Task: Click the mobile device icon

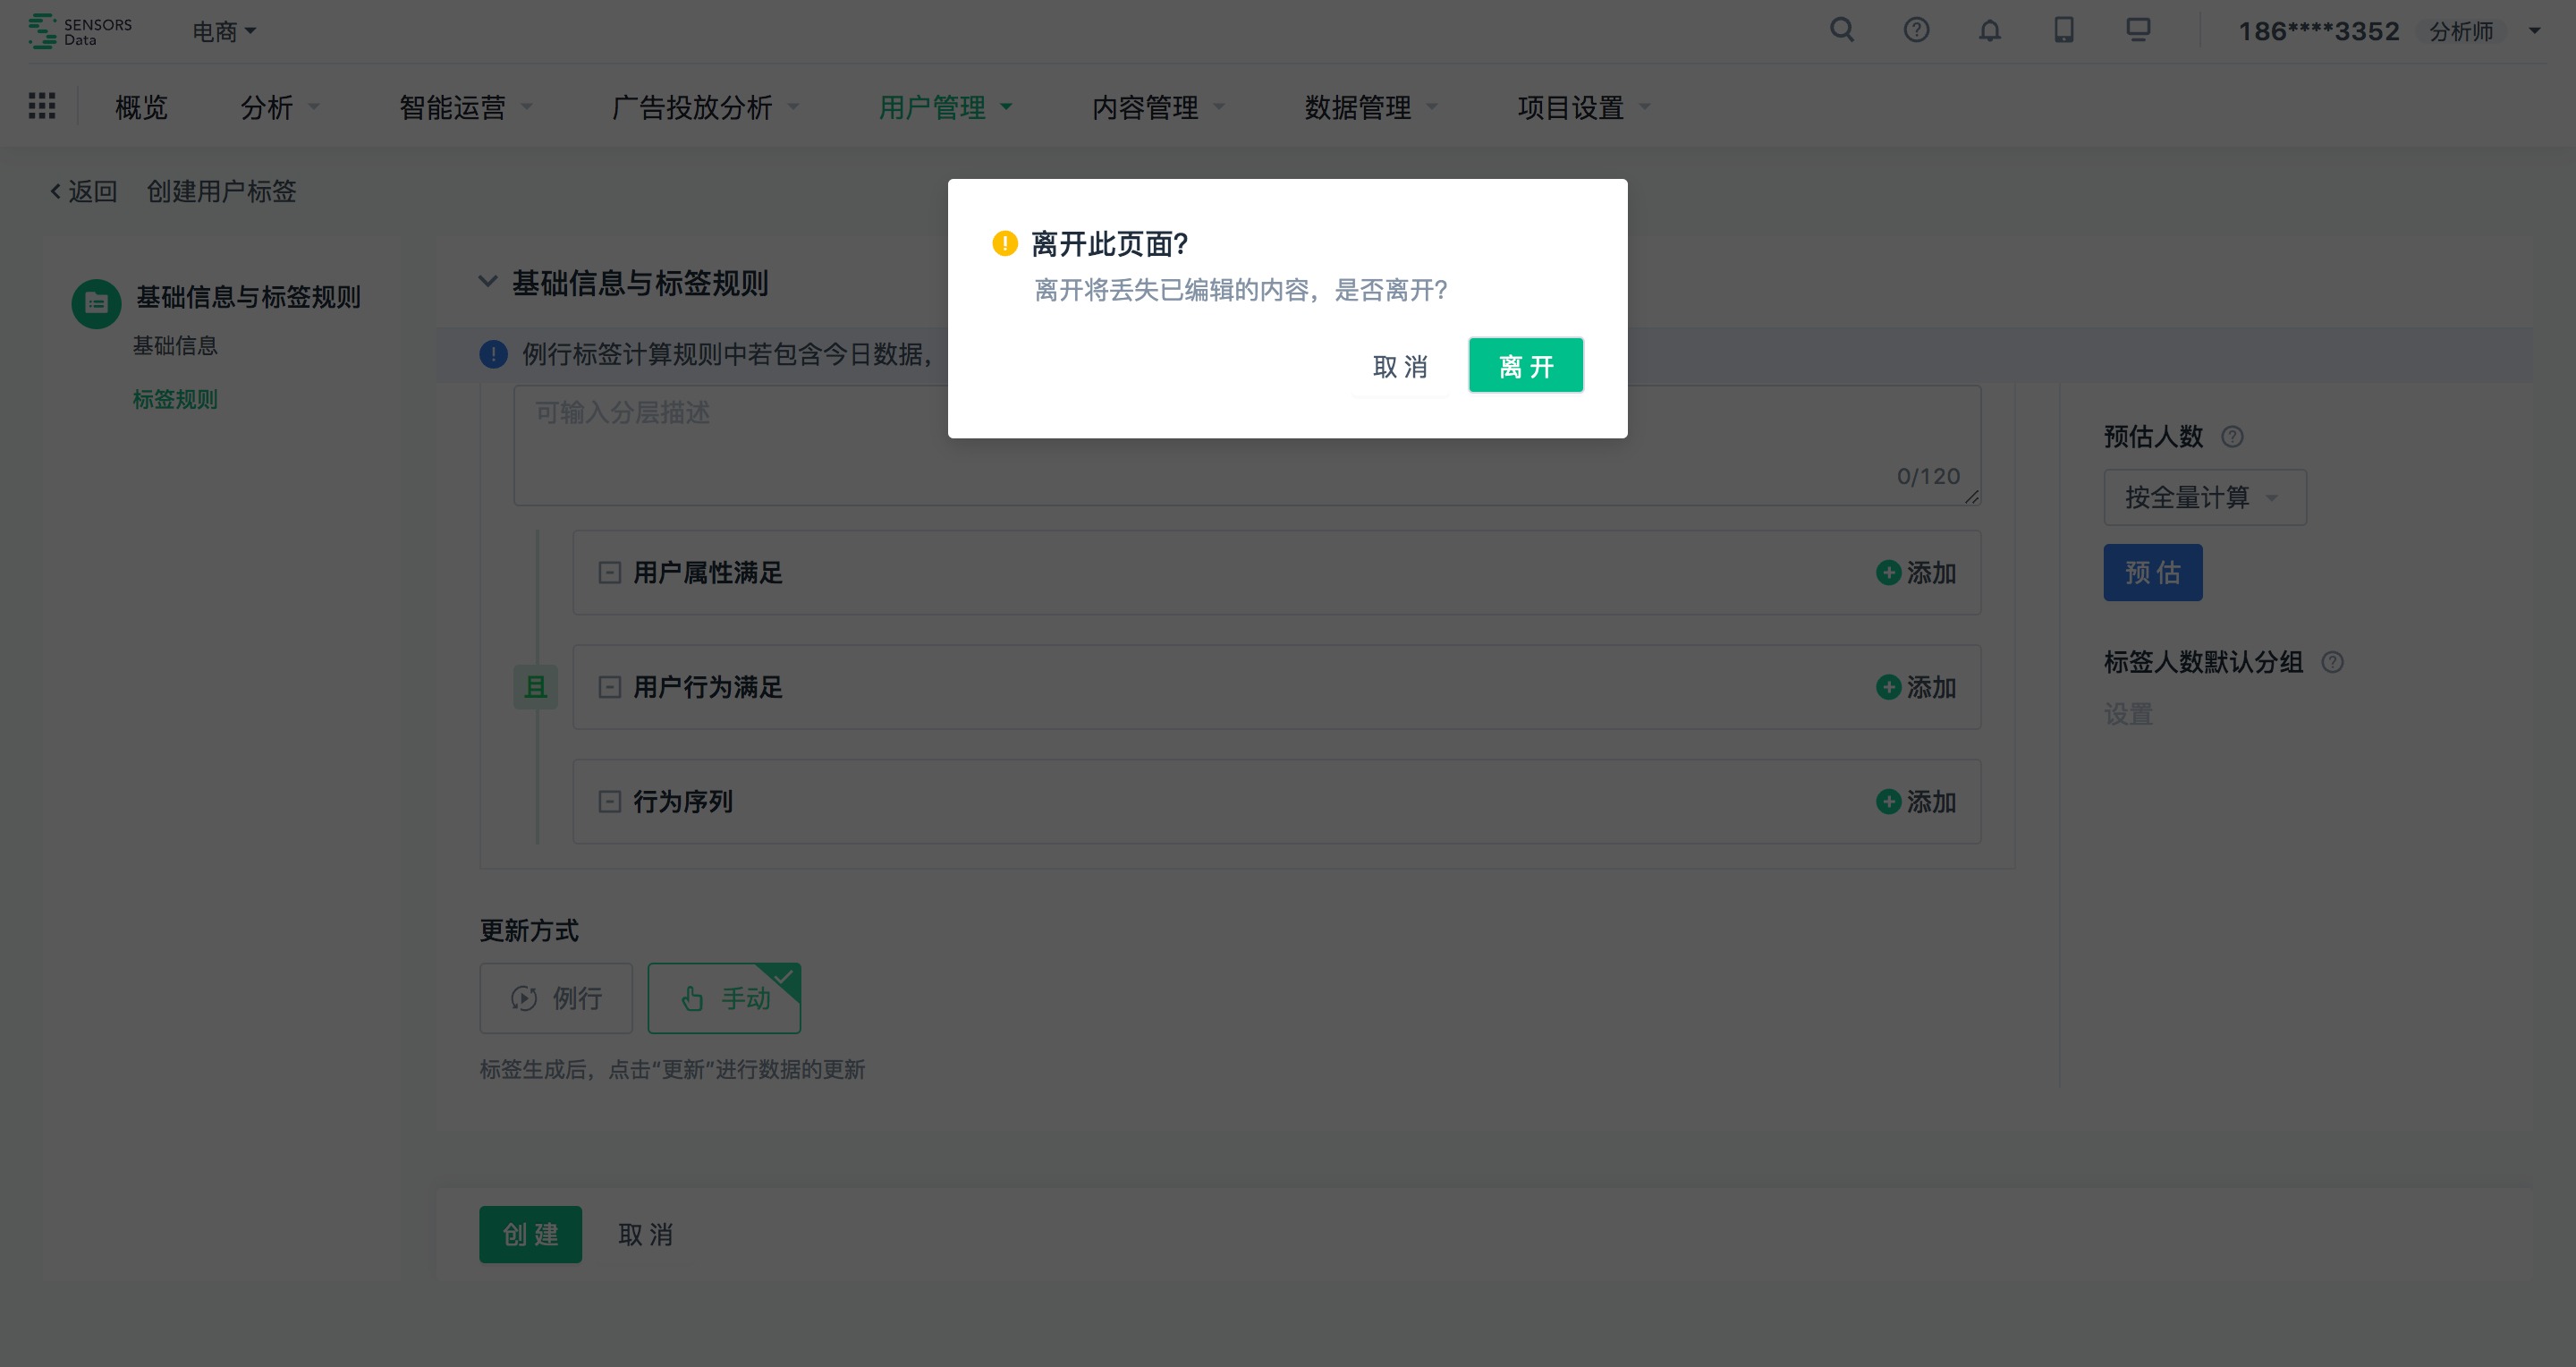Action: pos(2064,30)
